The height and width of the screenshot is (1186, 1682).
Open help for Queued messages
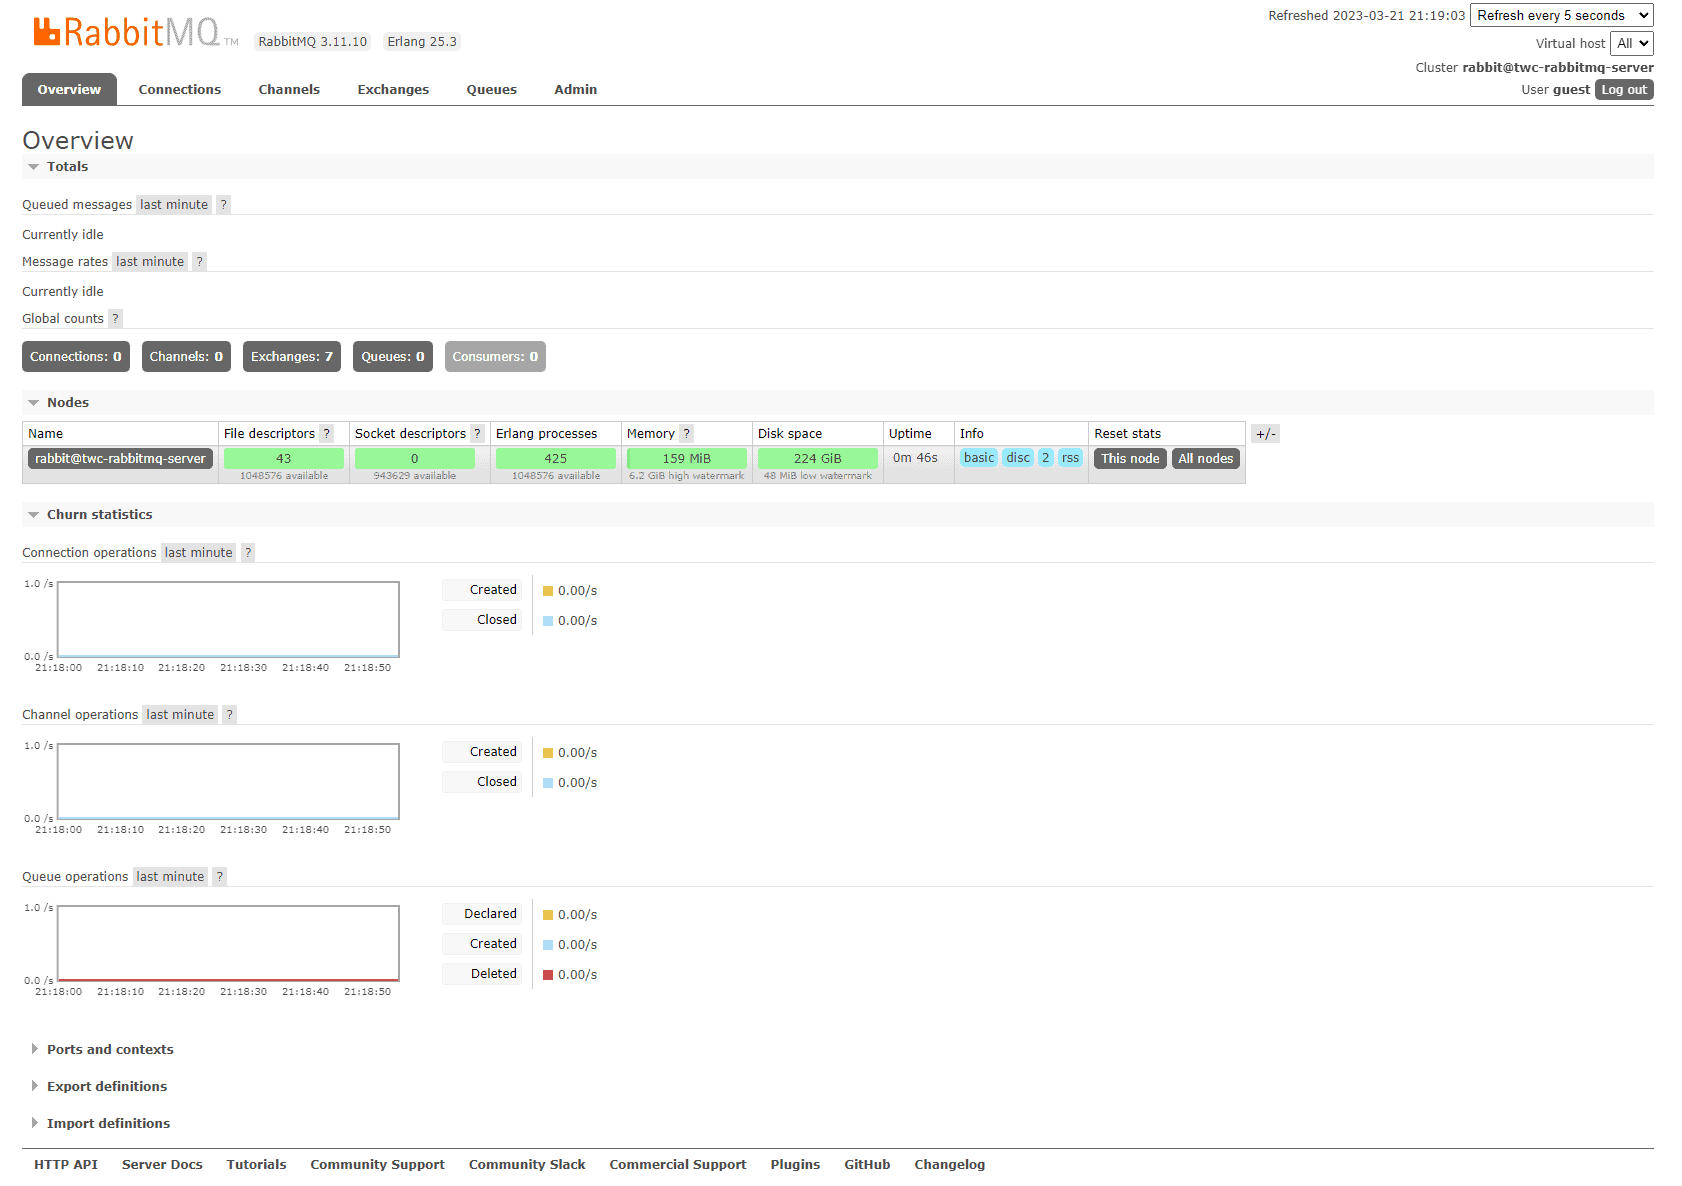pyautogui.click(x=223, y=204)
